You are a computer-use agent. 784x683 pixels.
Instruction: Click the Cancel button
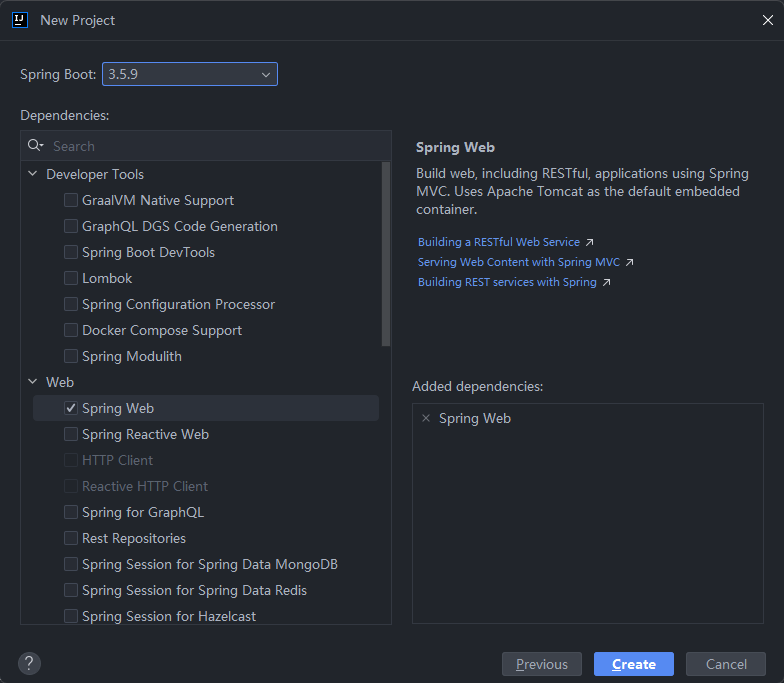[x=726, y=664]
